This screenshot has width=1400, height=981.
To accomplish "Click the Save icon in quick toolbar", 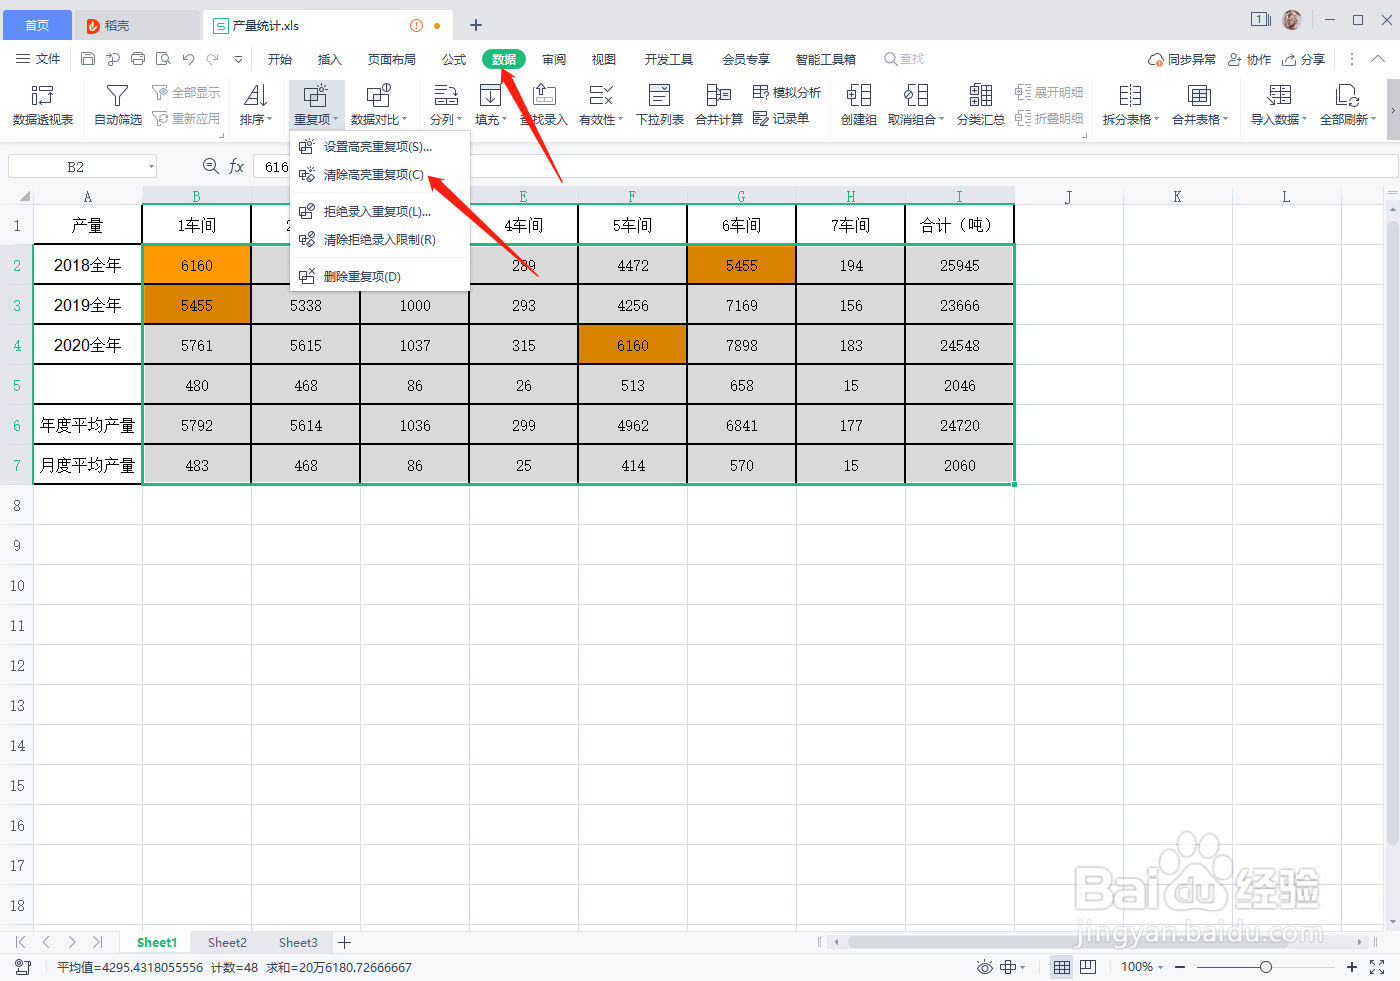I will pos(88,59).
